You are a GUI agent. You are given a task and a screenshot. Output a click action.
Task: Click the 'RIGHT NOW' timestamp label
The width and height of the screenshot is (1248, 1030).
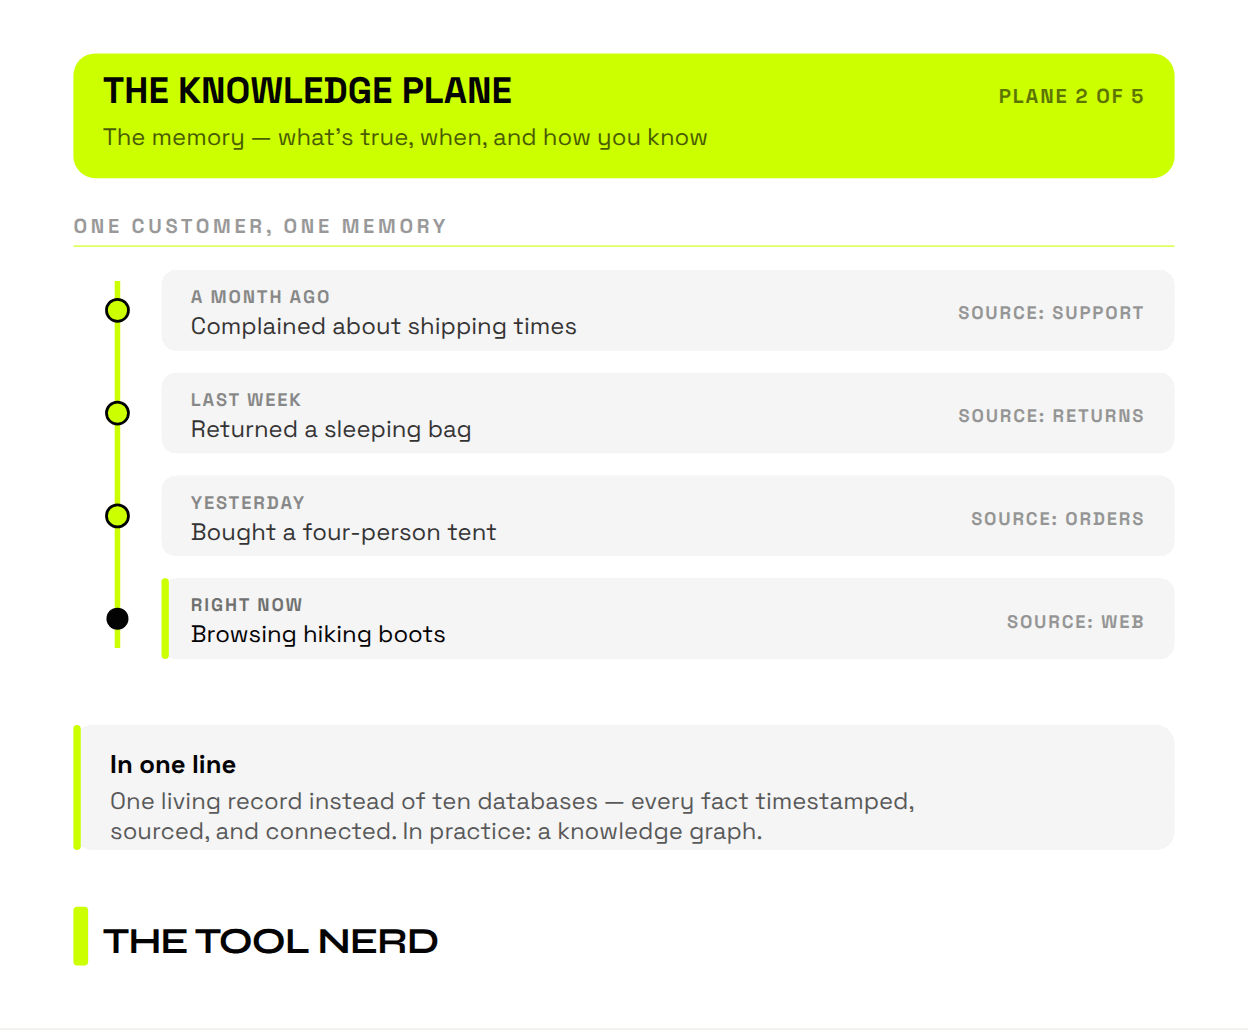pyautogui.click(x=247, y=605)
